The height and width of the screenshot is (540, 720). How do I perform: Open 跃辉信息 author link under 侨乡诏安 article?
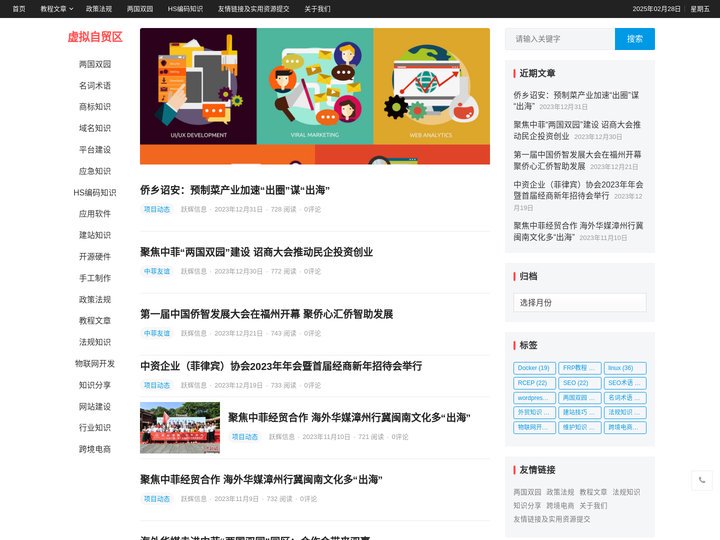[x=193, y=209]
